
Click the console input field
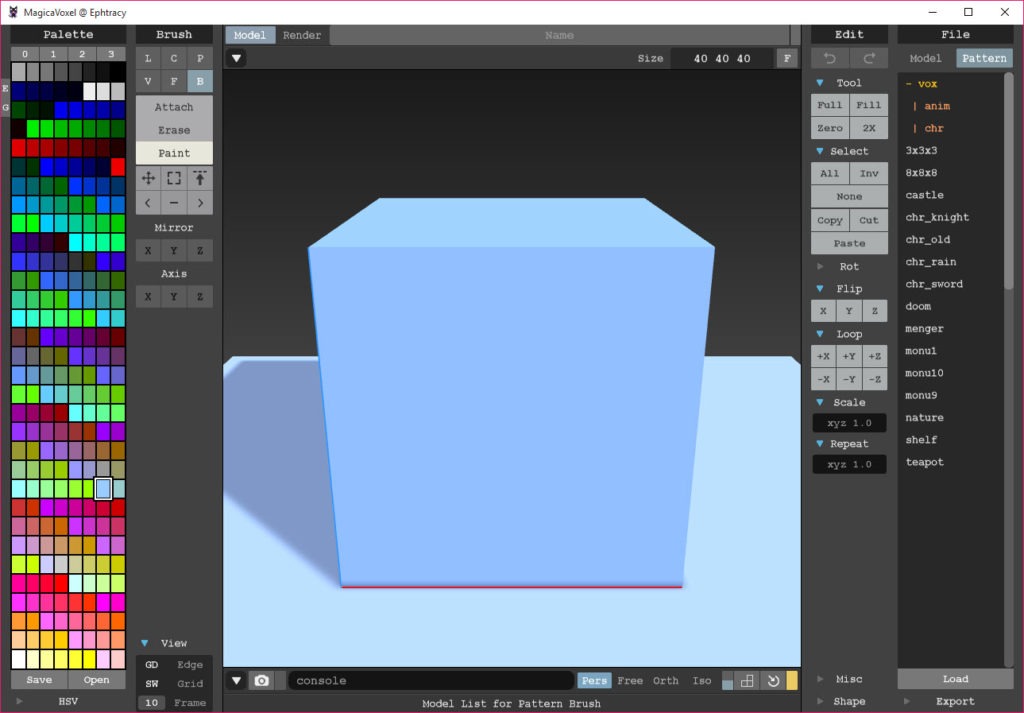coord(430,681)
